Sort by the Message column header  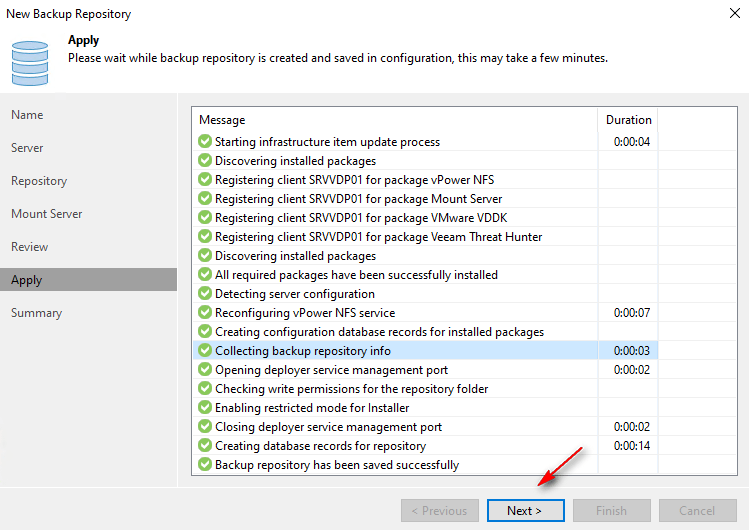(x=395, y=120)
